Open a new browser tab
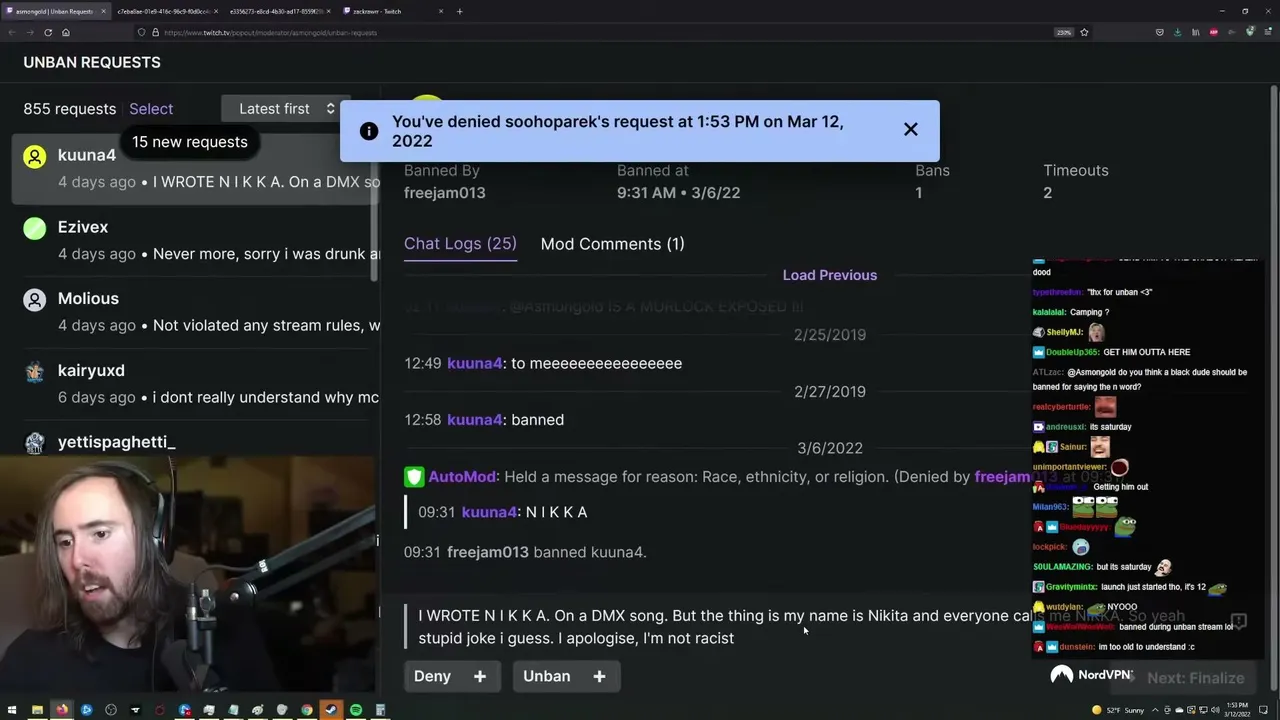Image resolution: width=1280 pixels, height=720 pixels. (459, 11)
